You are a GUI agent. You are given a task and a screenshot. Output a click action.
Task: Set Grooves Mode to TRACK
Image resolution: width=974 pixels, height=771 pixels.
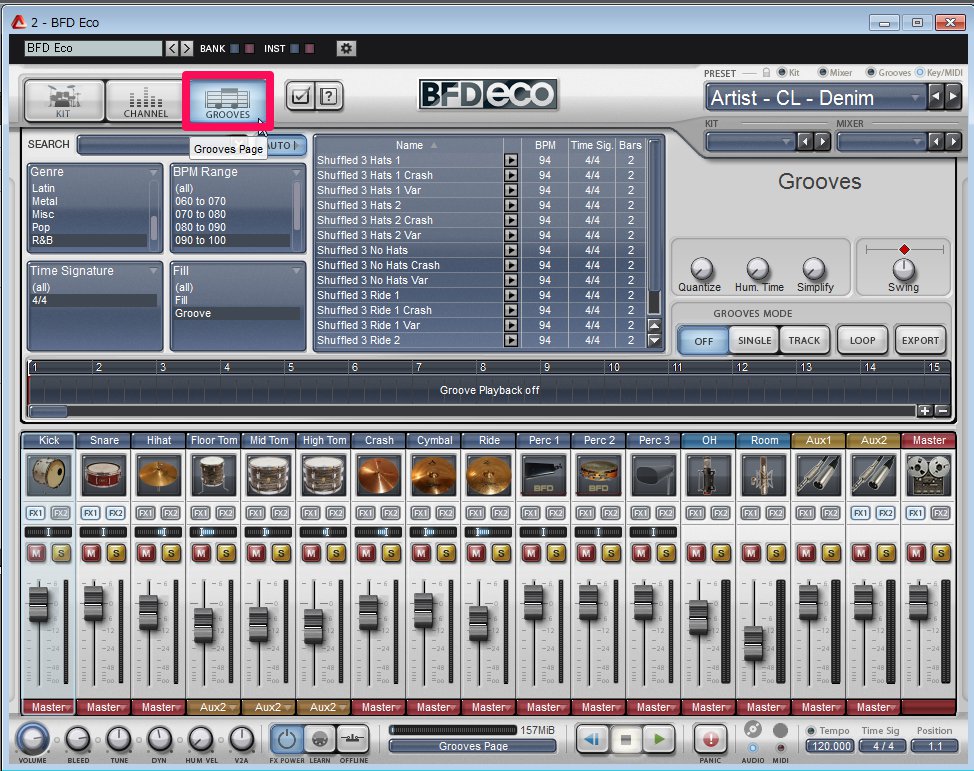(x=804, y=340)
